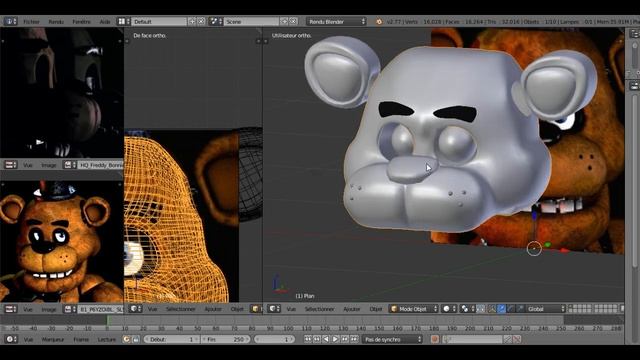Delete the Default screen layout

click(x=201, y=21)
